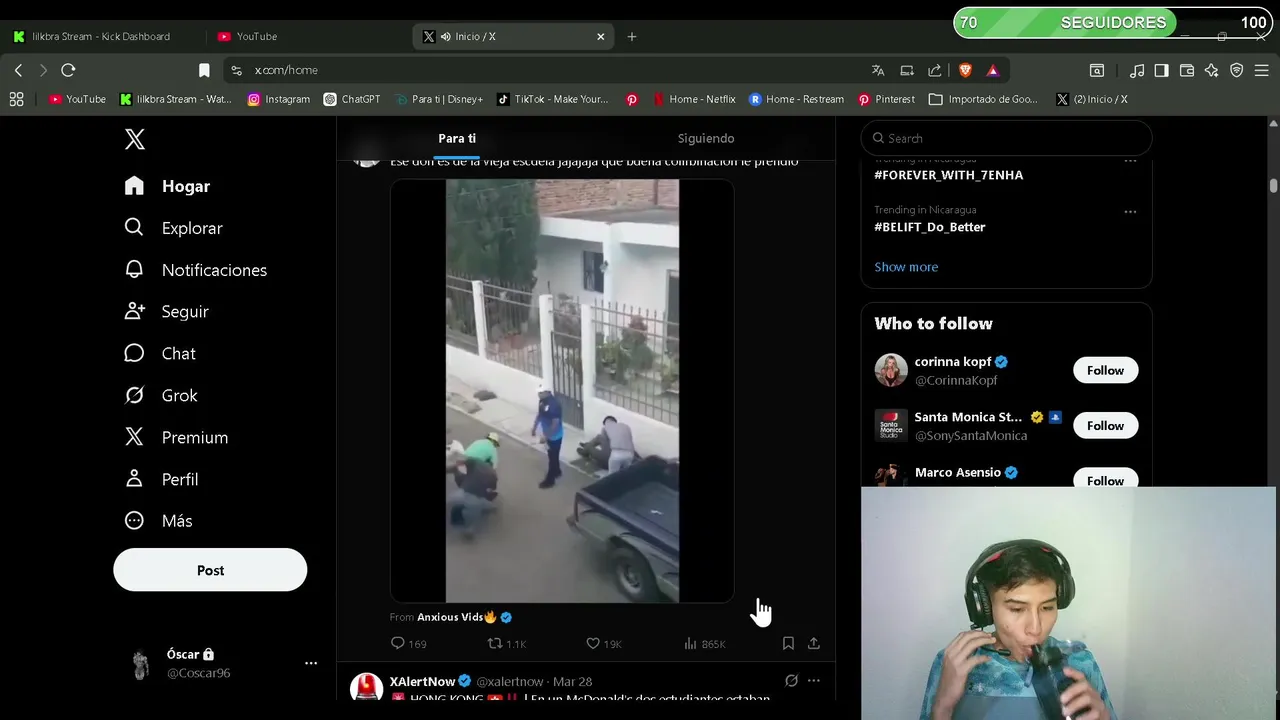Open #FOREVER_WITH_7ENHA trending topic

click(948, 175)
